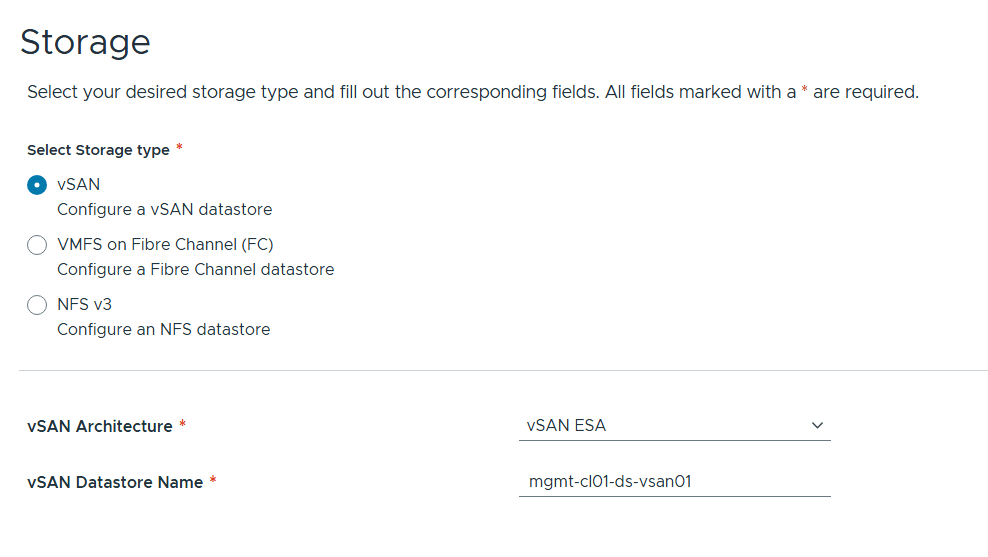Click "Configure an NFS datastore" description text
Image resolution: width=988 pixels, height=557 pixels.
click(x=164, y=330)
